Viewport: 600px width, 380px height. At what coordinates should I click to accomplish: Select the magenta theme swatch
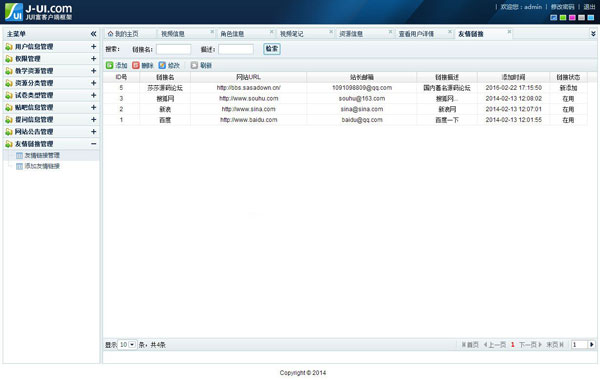coord(572,18)
